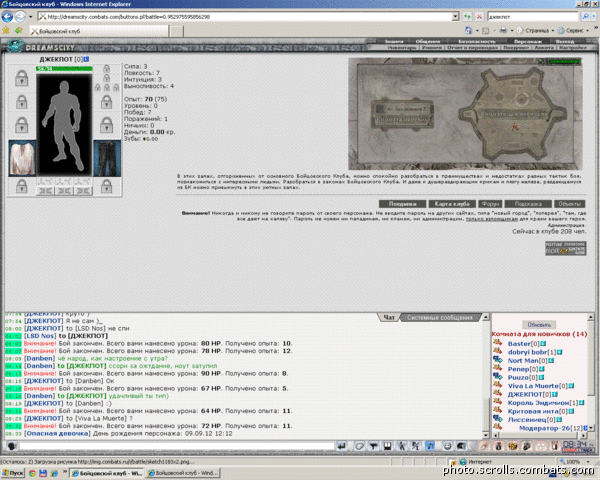Click browser Forward arrow button
600x480 pixels.
tap(20, 17)
